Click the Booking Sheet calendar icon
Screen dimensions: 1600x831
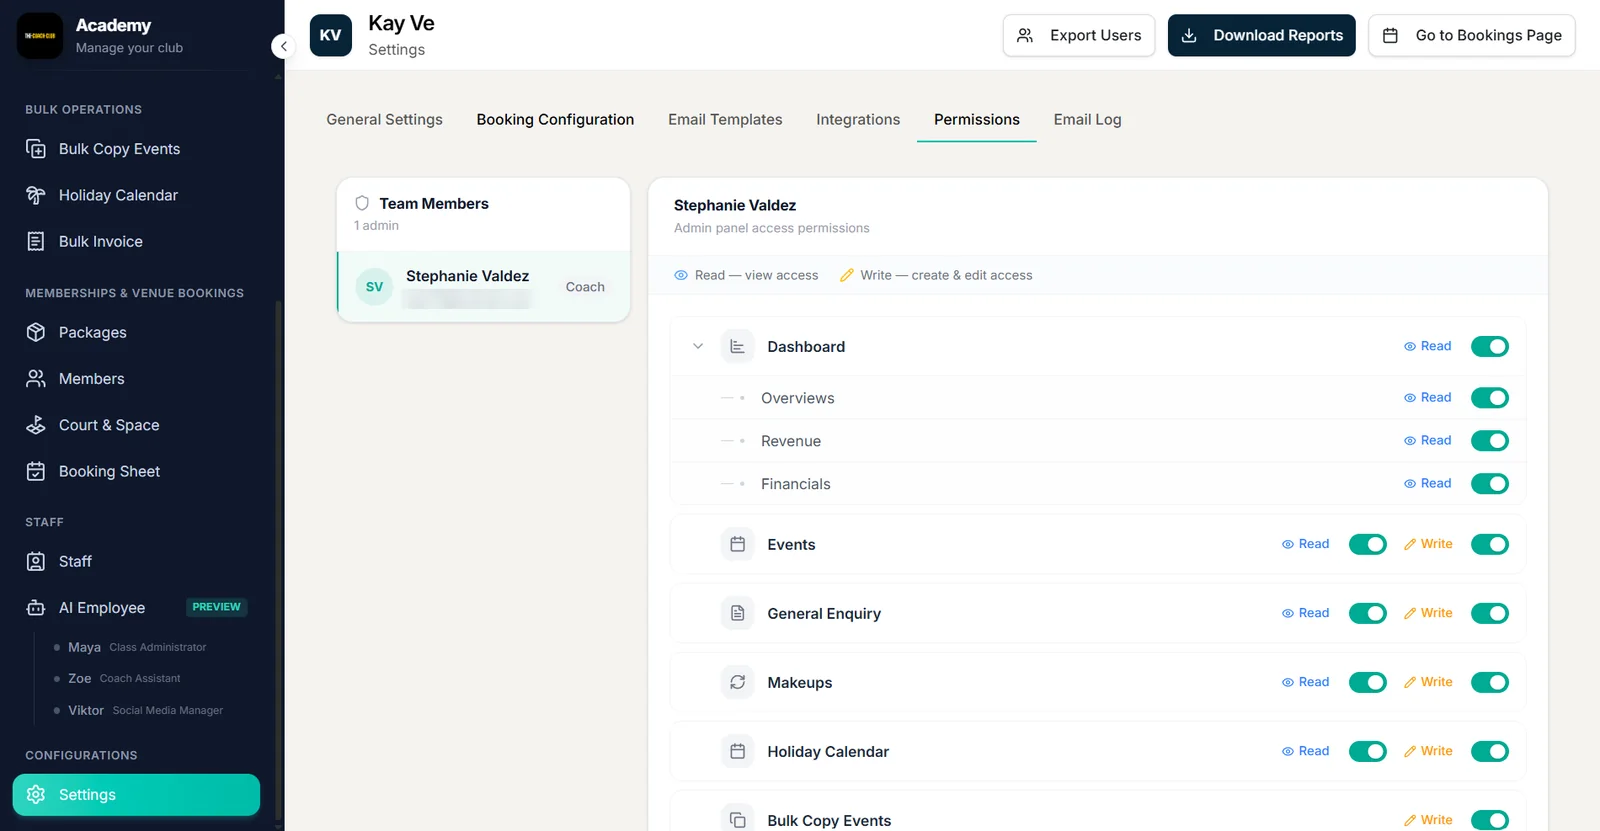[x=36, y=471]
